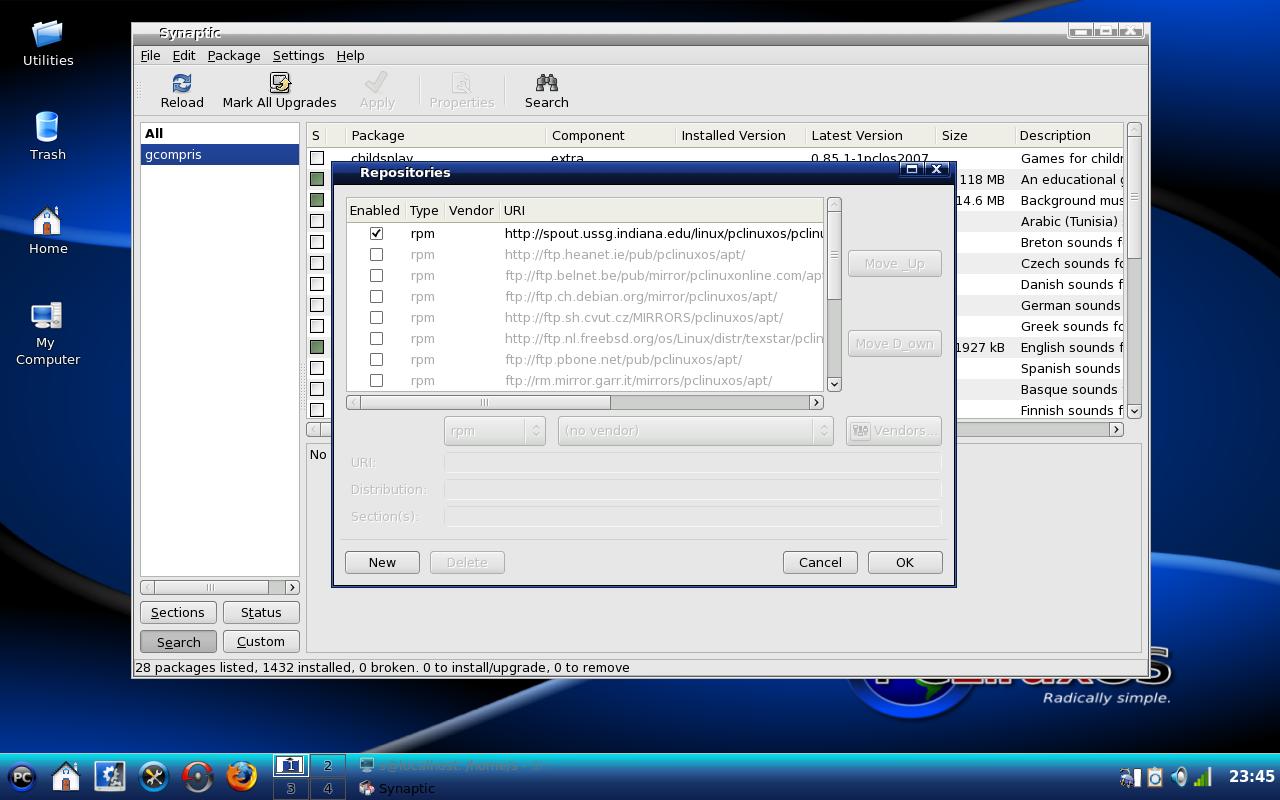Viewport: 1280px width, 800px height.
Task: Click the house icon in the taskbar
Action: coord(66,777)
